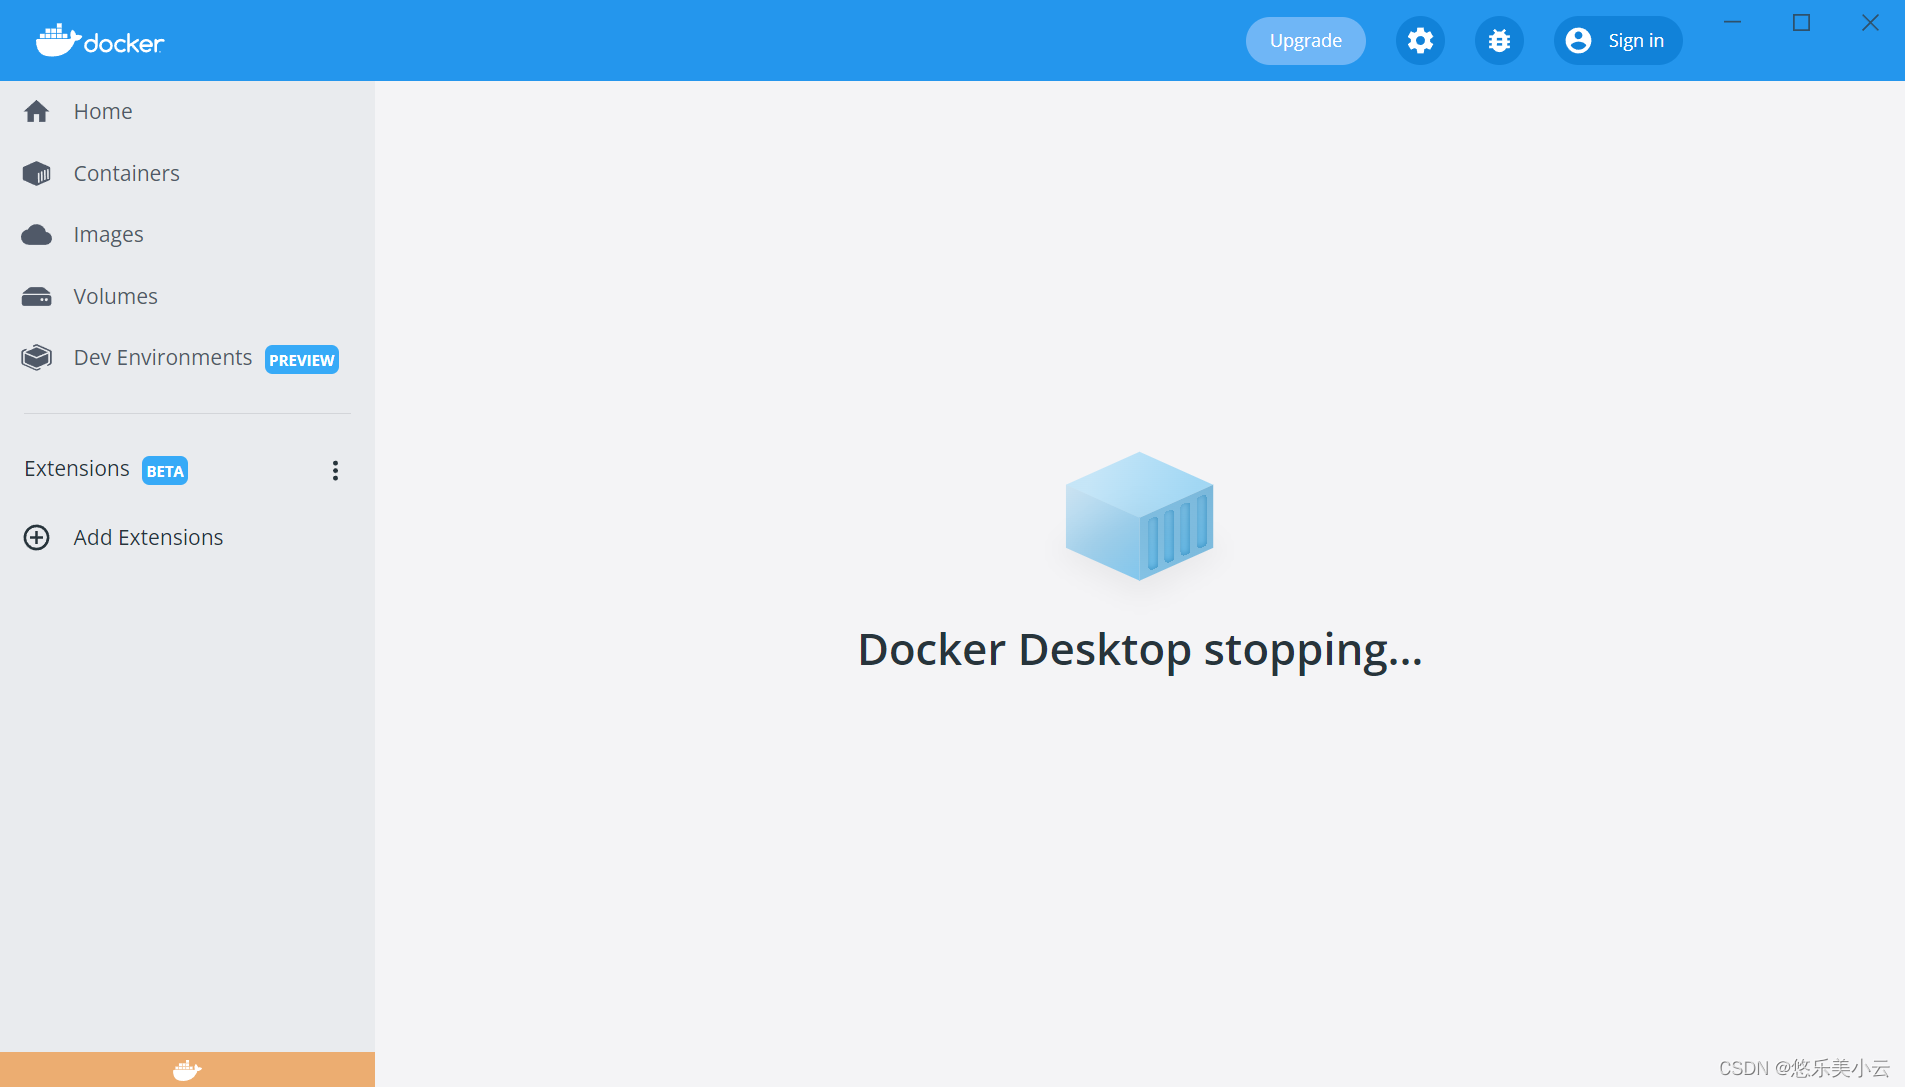Click the BETA badge next to Extensions
The width and height of the screenshot is (1905, 1087).
pos(165,471)
